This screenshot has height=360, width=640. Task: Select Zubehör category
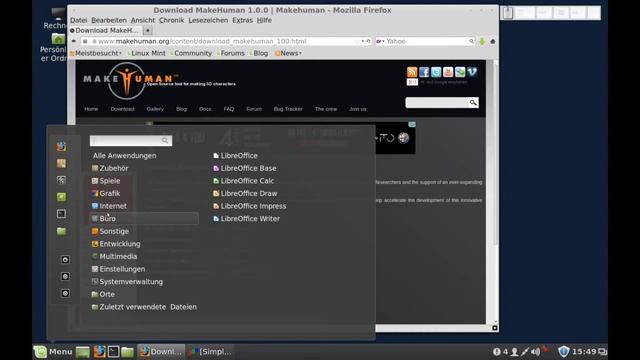(110, 168)
